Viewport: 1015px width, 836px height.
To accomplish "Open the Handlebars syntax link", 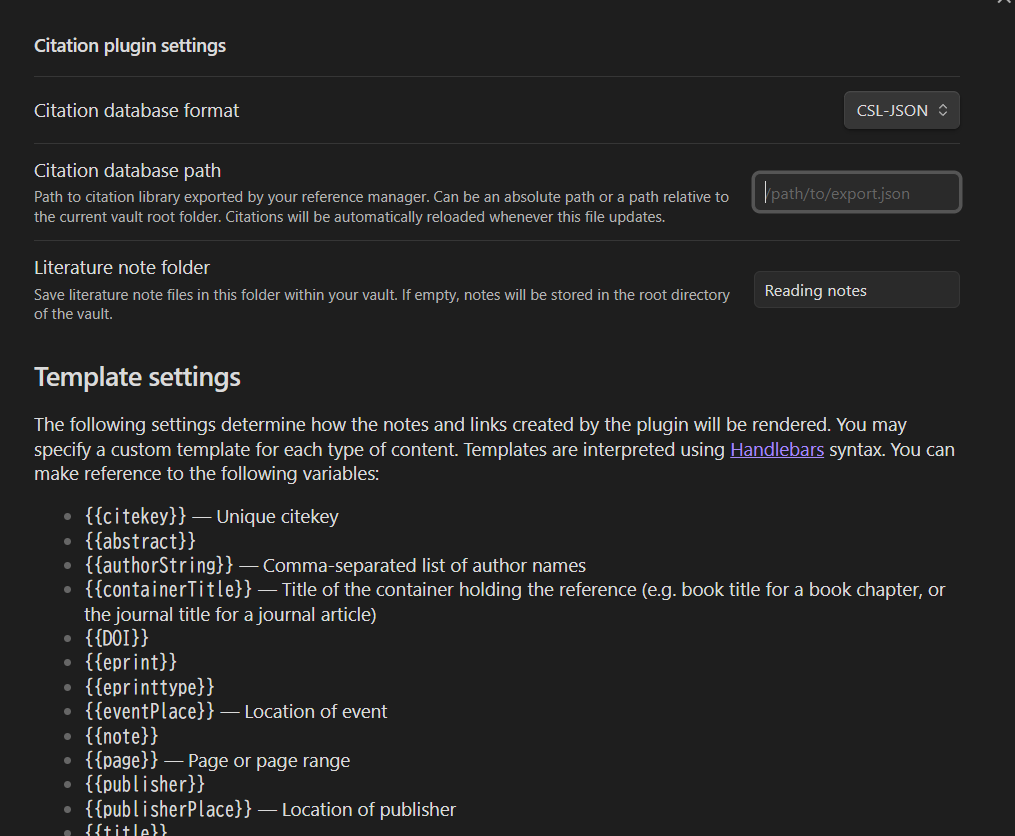I will click(x=777, y=449).
